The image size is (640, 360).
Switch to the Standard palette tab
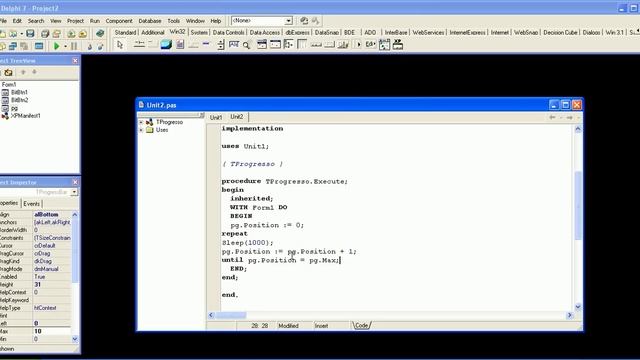pyautogui.click(x=125, y=32)
